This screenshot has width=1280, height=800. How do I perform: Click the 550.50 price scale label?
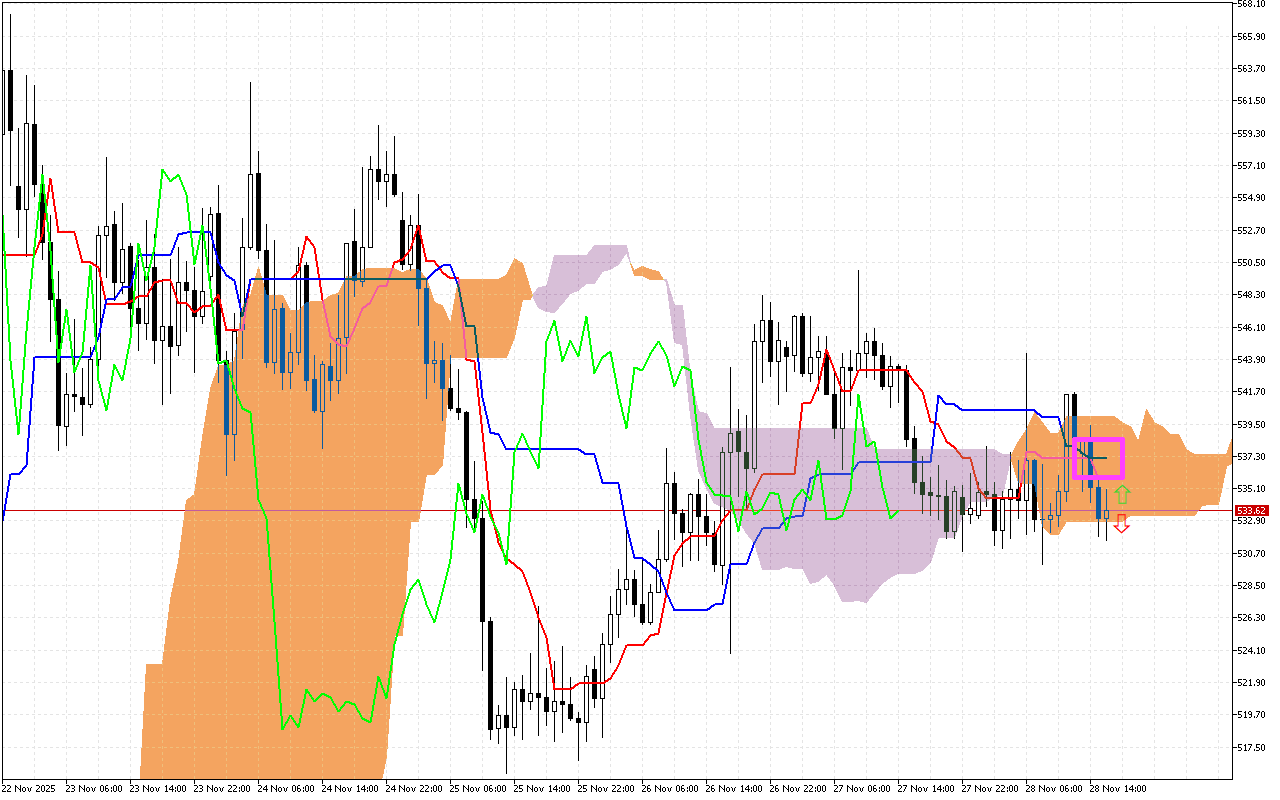[1252, 263]
